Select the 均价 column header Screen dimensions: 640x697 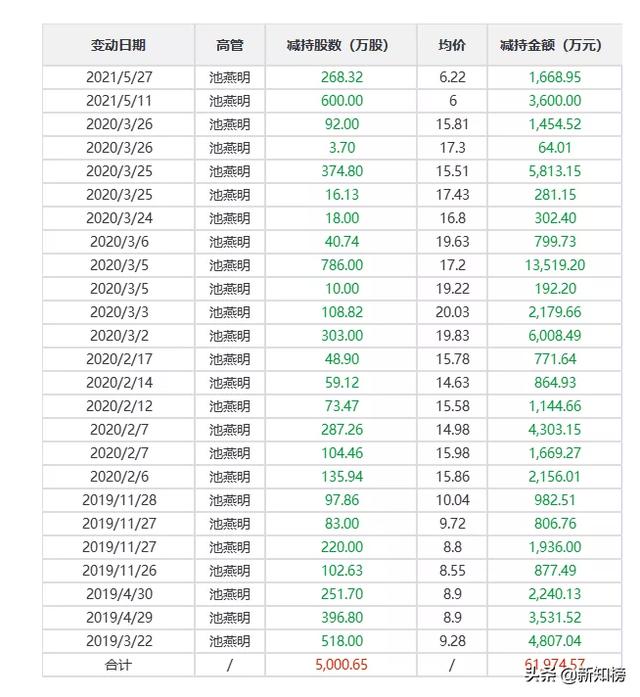pyautogui.click(x=452, y=45)
